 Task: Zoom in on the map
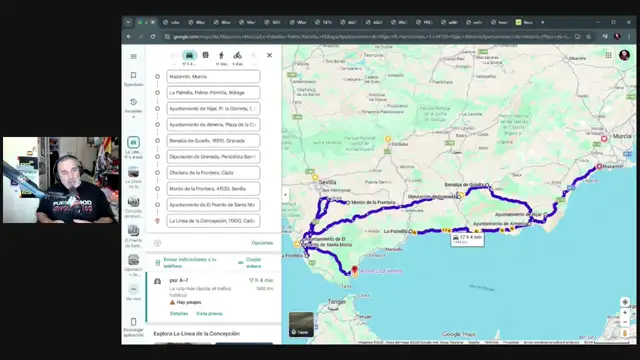(625, 313)
